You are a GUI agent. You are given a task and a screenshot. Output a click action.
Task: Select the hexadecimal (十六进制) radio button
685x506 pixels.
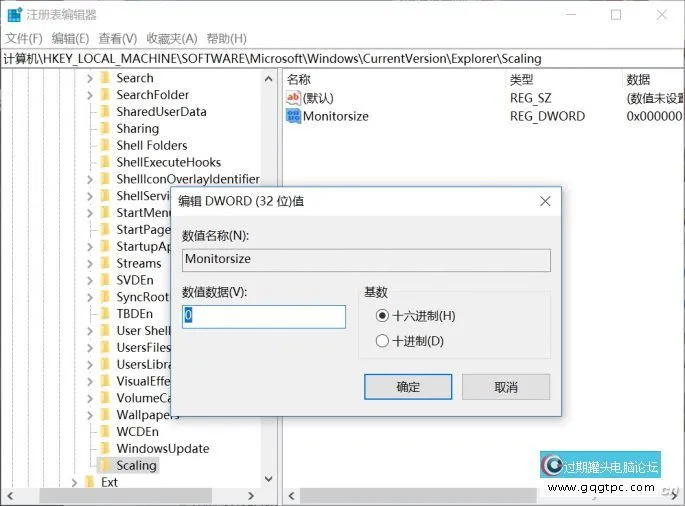pyautogui.click(x=382, y=315)
